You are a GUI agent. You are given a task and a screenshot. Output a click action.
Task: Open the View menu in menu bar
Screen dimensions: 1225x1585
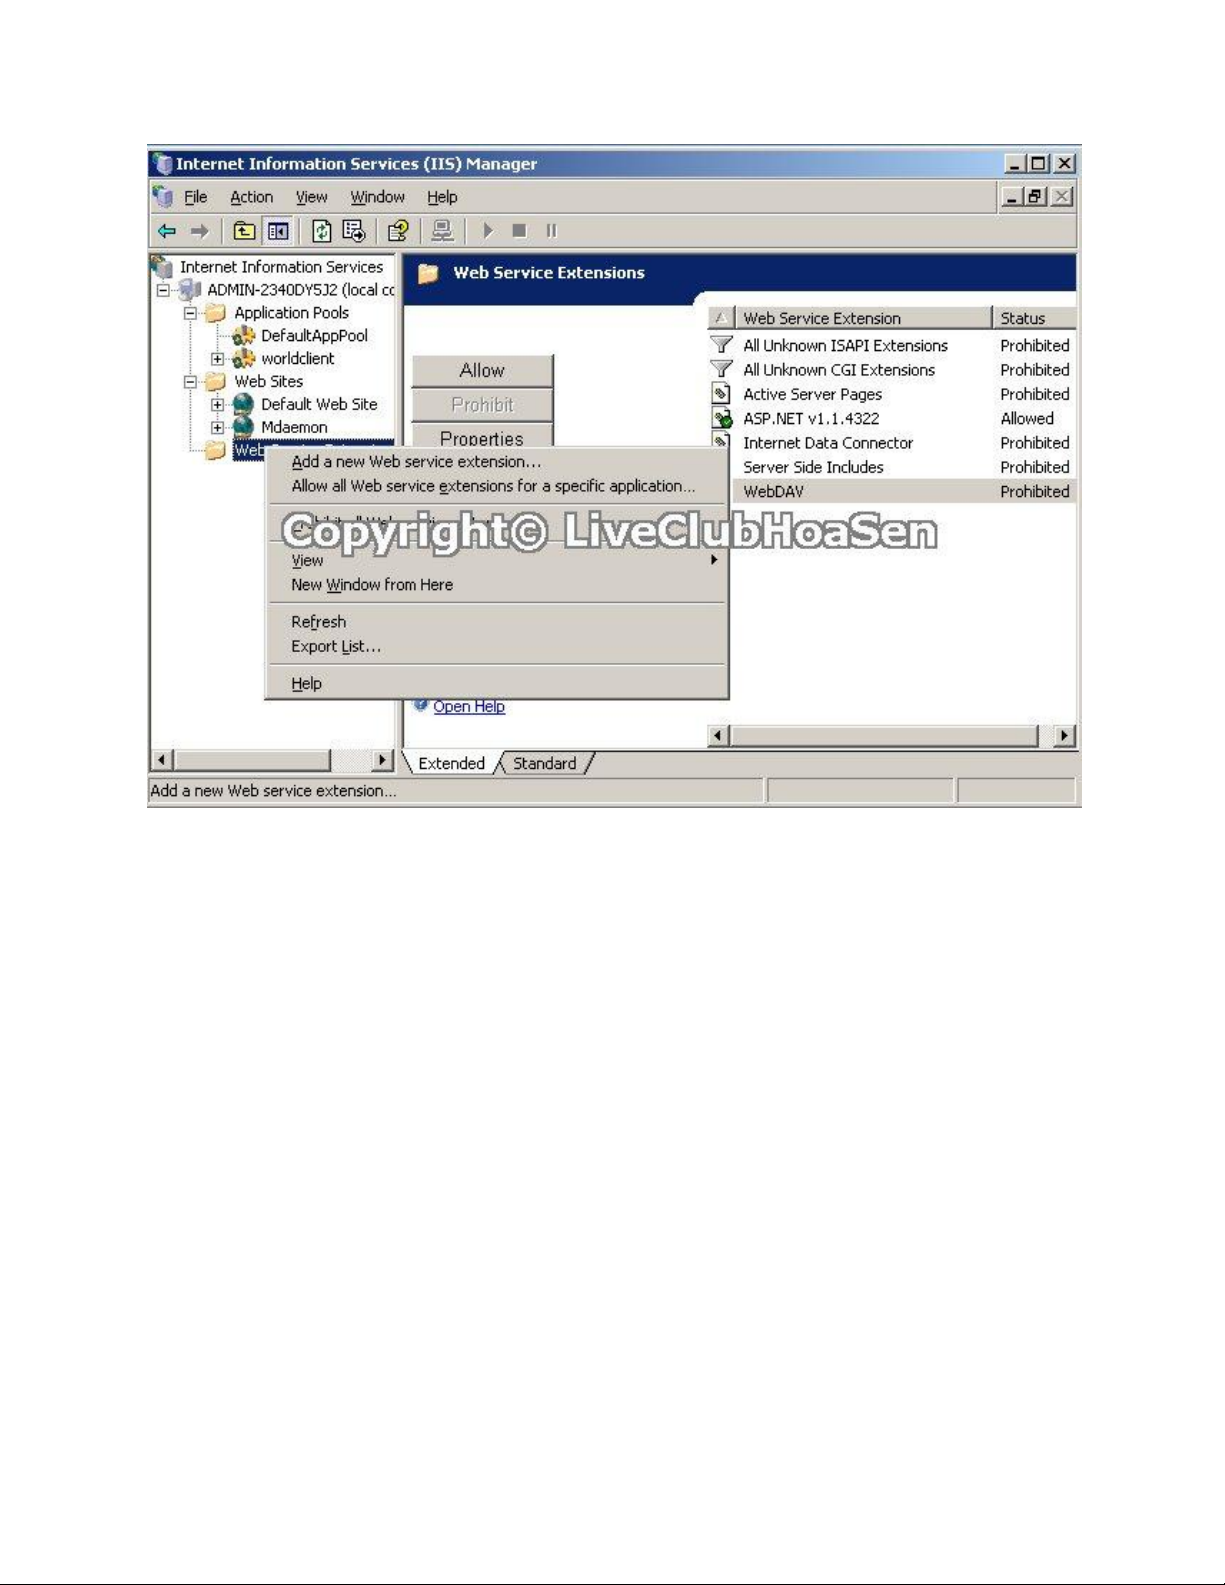click(x=311, y=197)
